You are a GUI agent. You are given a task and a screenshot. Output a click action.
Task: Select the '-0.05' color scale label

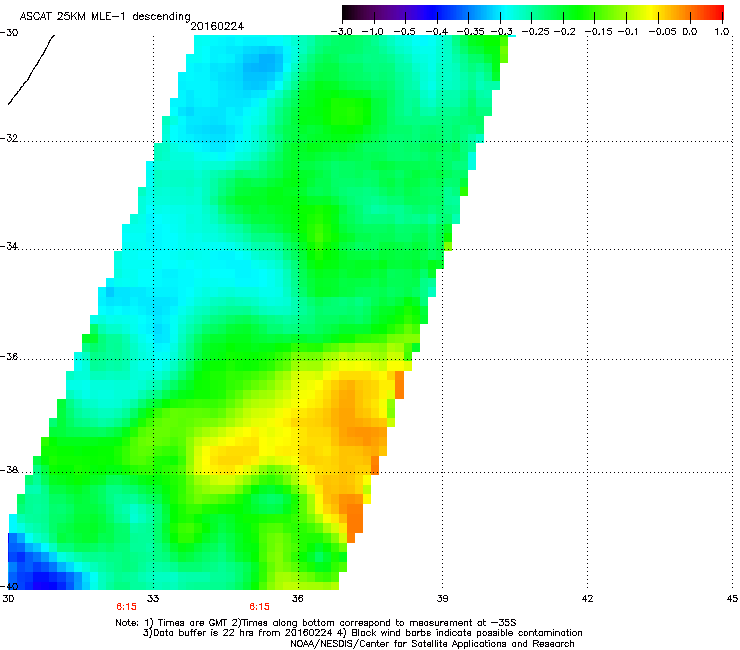click(662, 32)
